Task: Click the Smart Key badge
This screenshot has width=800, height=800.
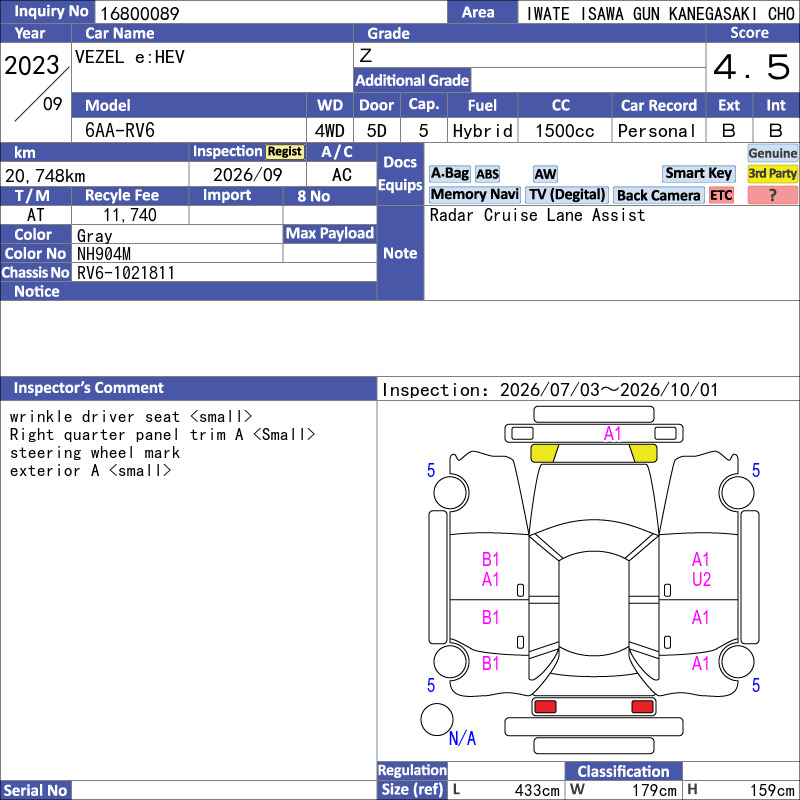Action: click(x=698, y=173)
